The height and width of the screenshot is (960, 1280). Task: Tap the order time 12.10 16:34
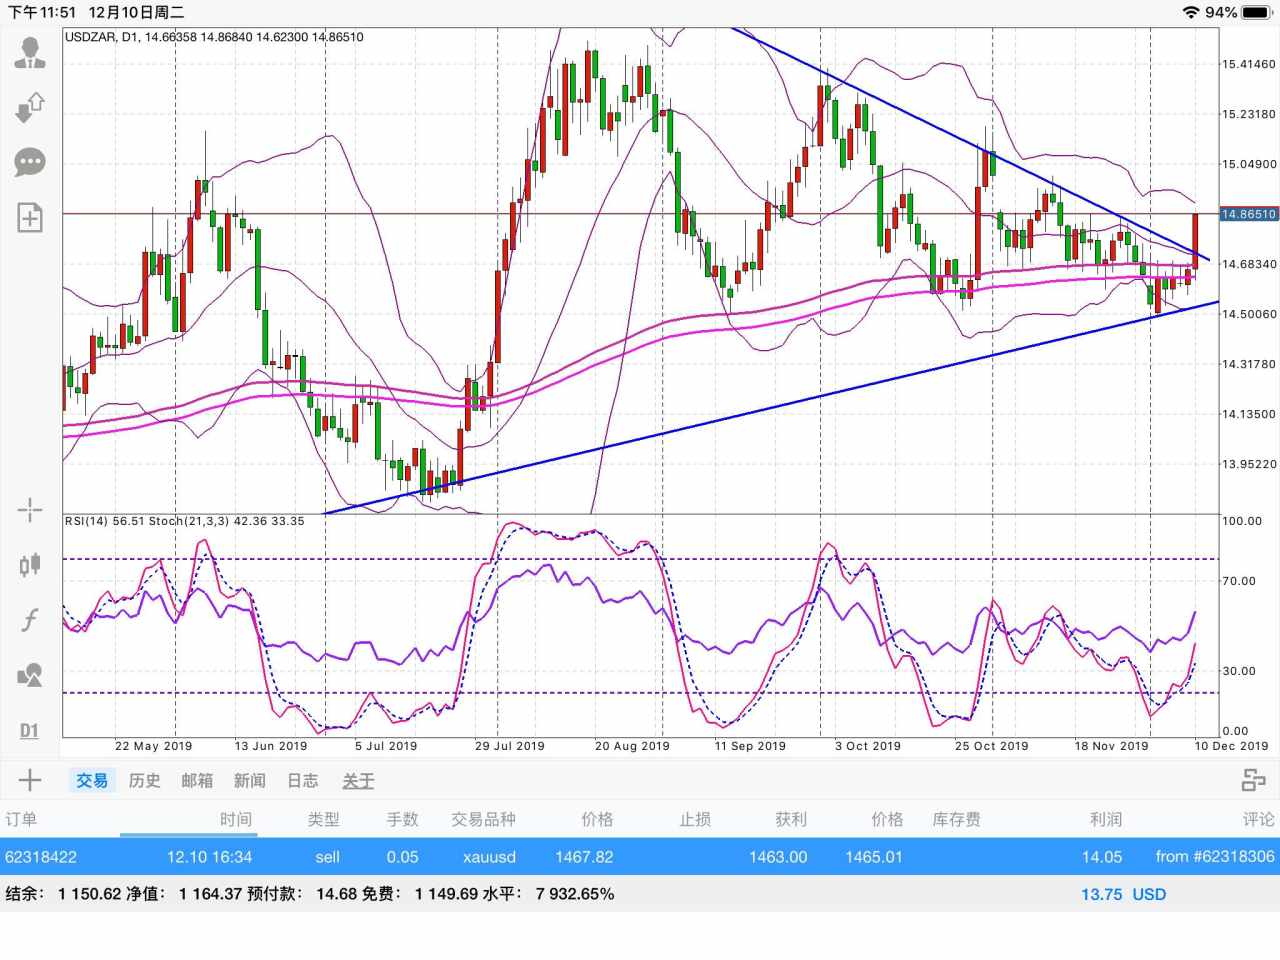tap(209, 857)
